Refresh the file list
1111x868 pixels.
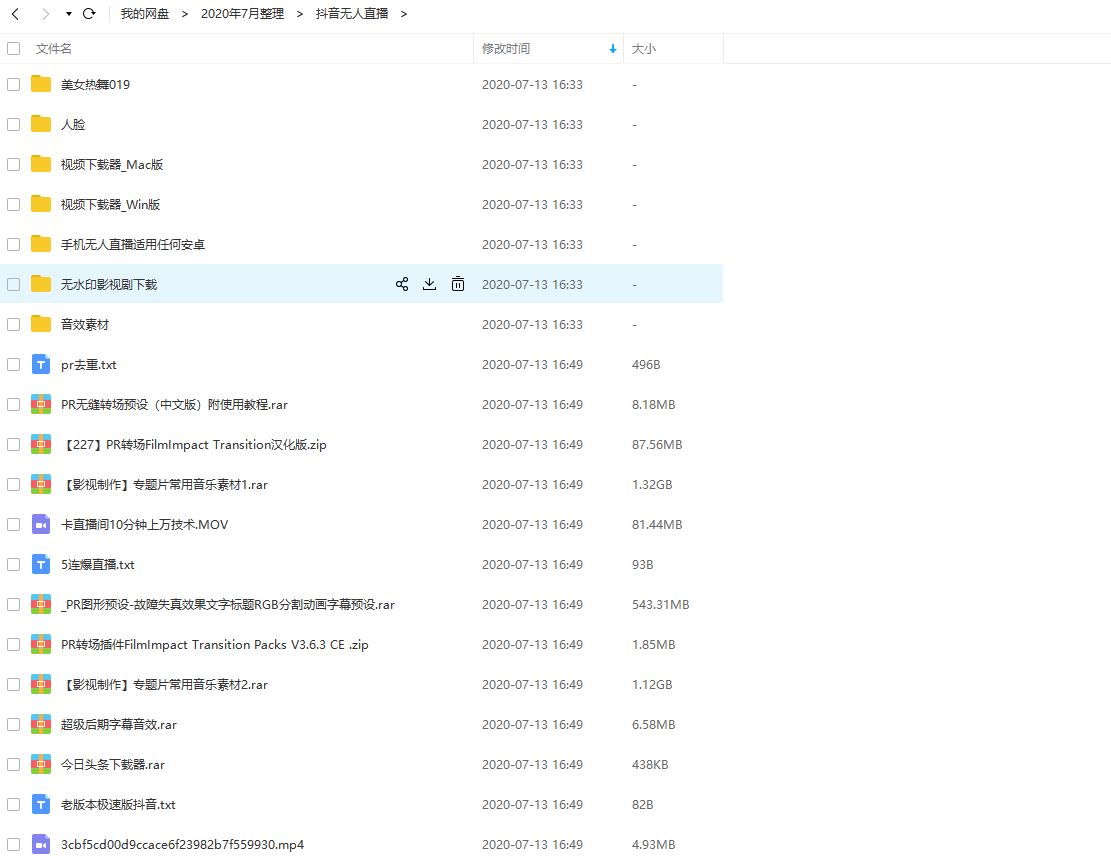[x=89, y=13]
